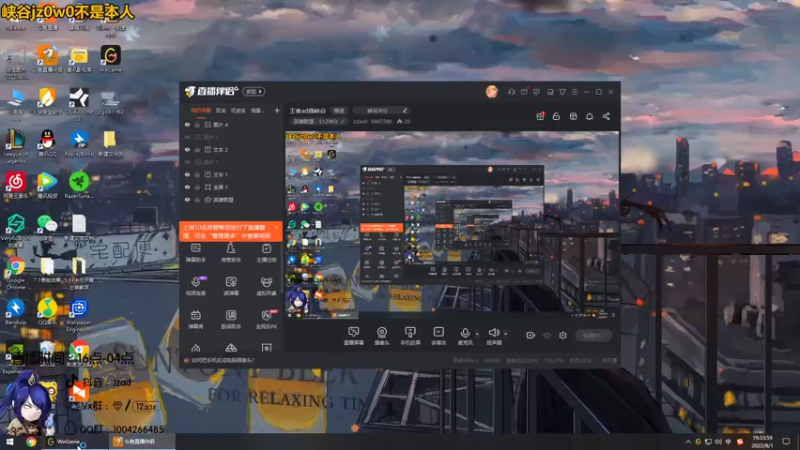
Task: Open the 类型 pill next to the logo
Action: click(254, 92)
